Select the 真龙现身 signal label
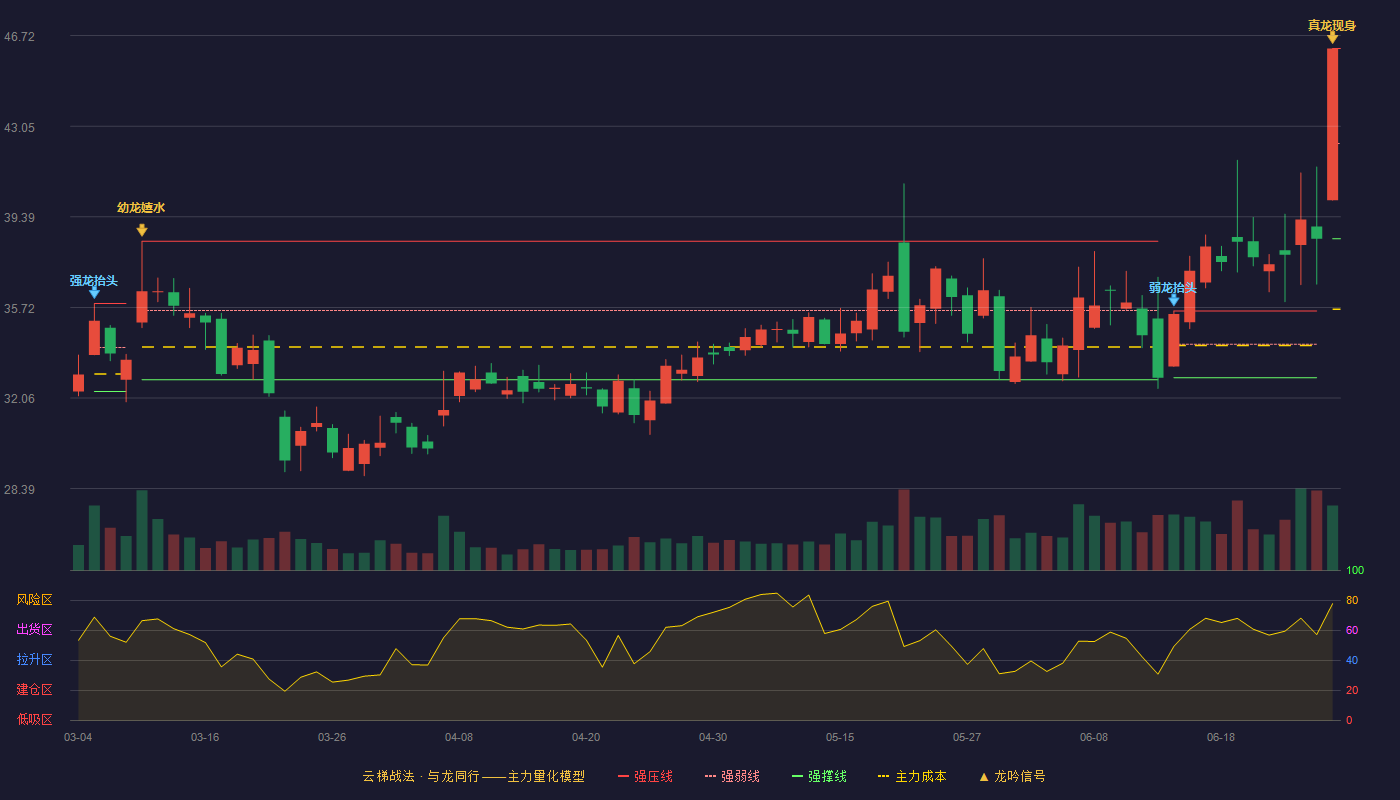The height and width of the screenshot is (800, 1400). pyautogui.click(x=1332, y=26)
